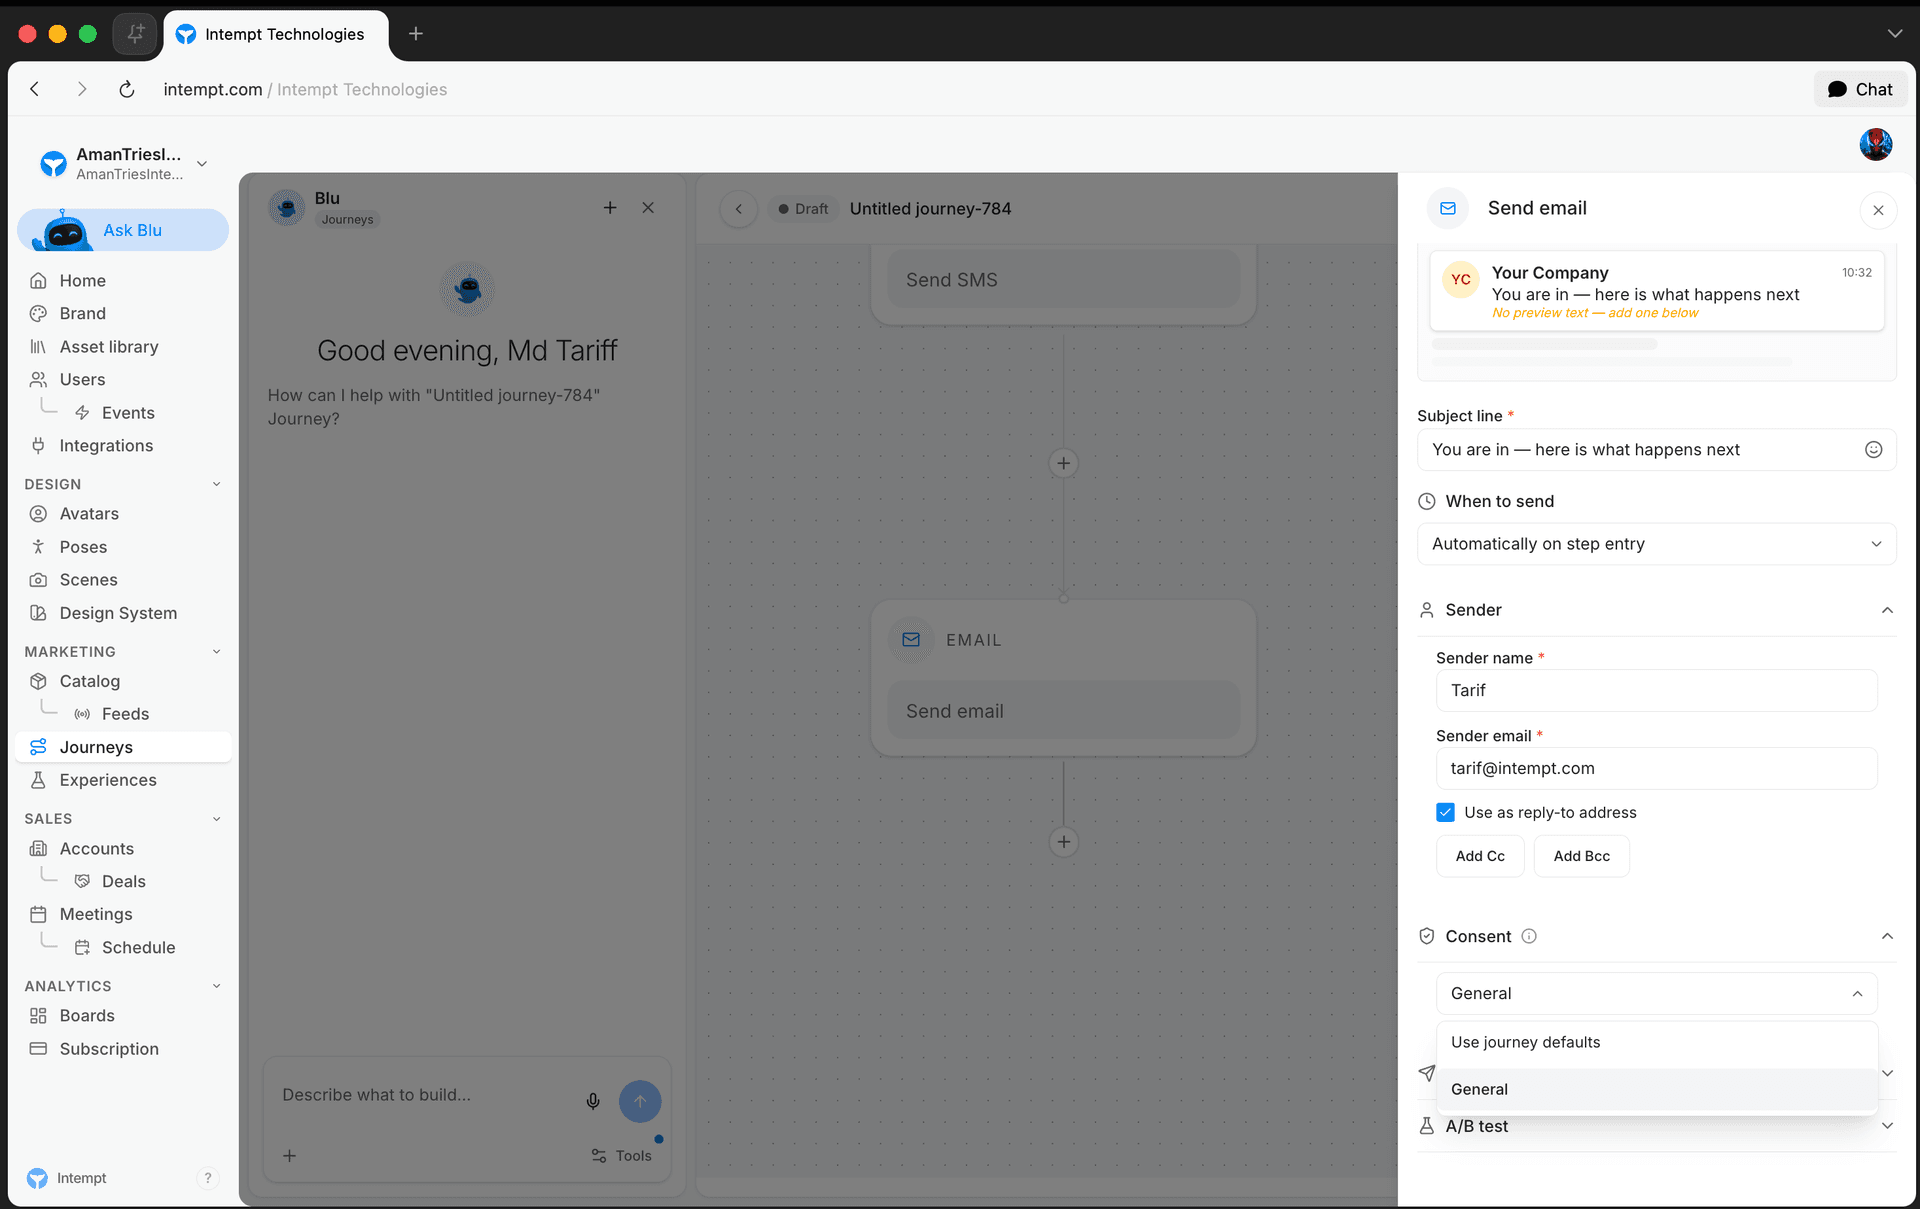1920x1209 pixels.
Task: Open Subscription page
Action: coord(109,1049)
